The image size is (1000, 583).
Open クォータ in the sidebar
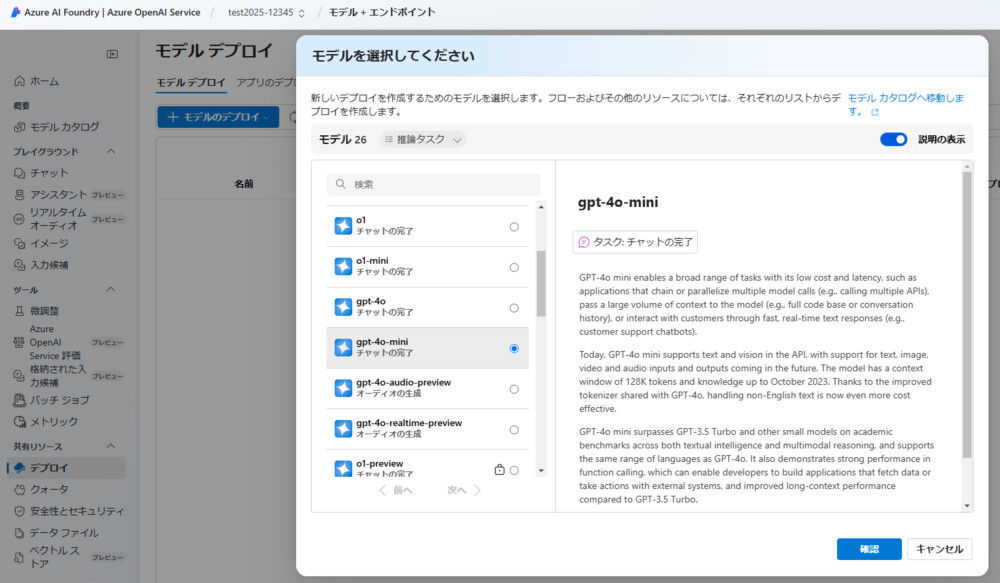click(41, 489)
